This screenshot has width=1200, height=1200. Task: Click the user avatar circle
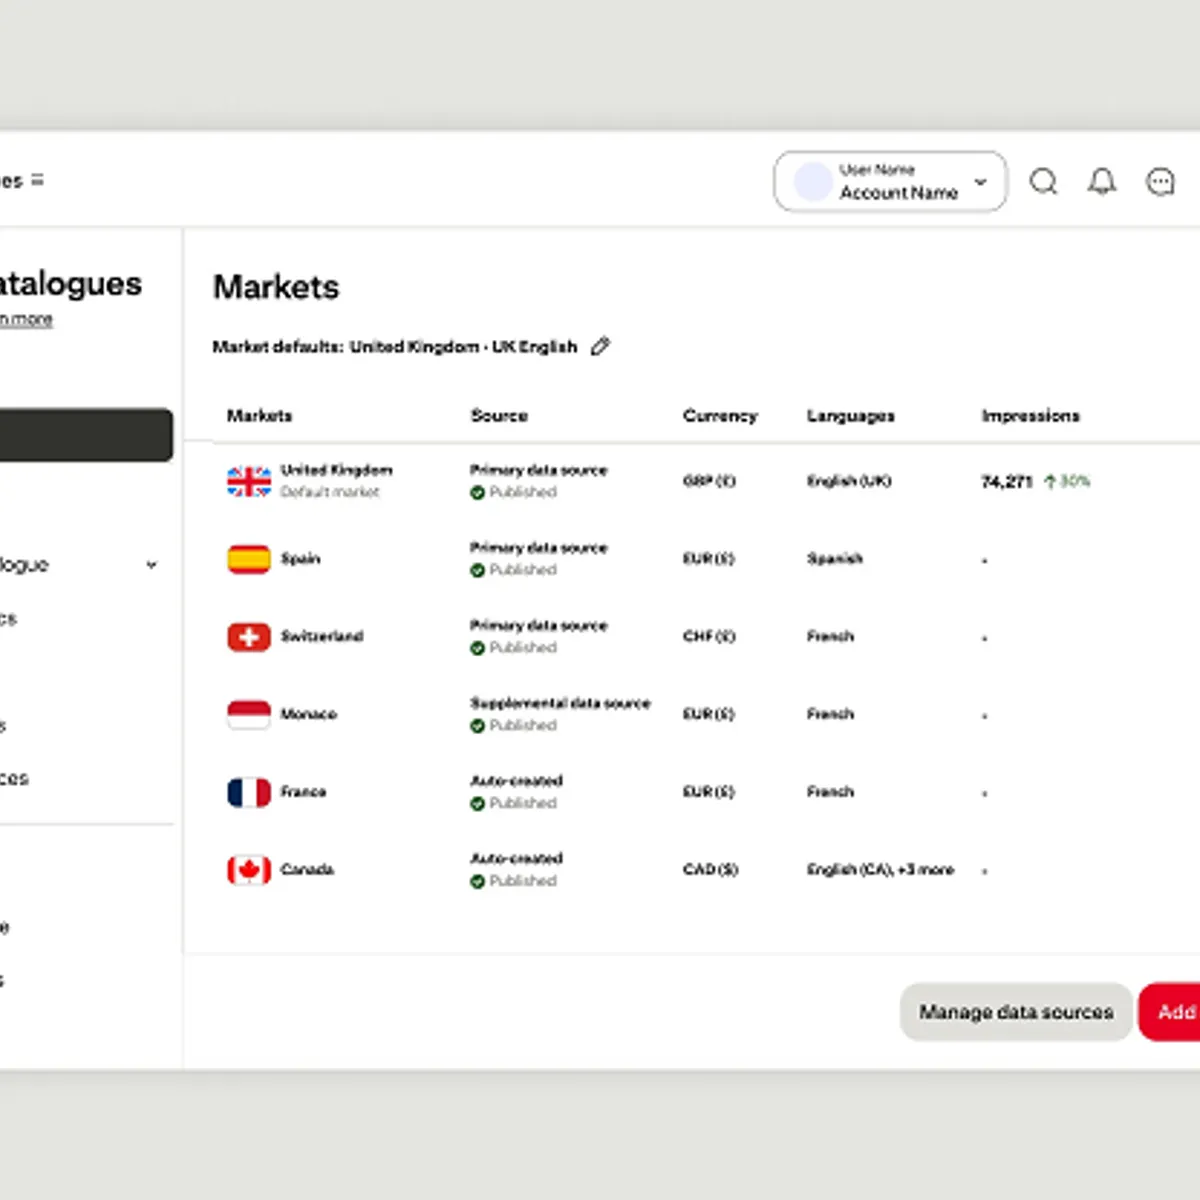(x=812, y=182)
